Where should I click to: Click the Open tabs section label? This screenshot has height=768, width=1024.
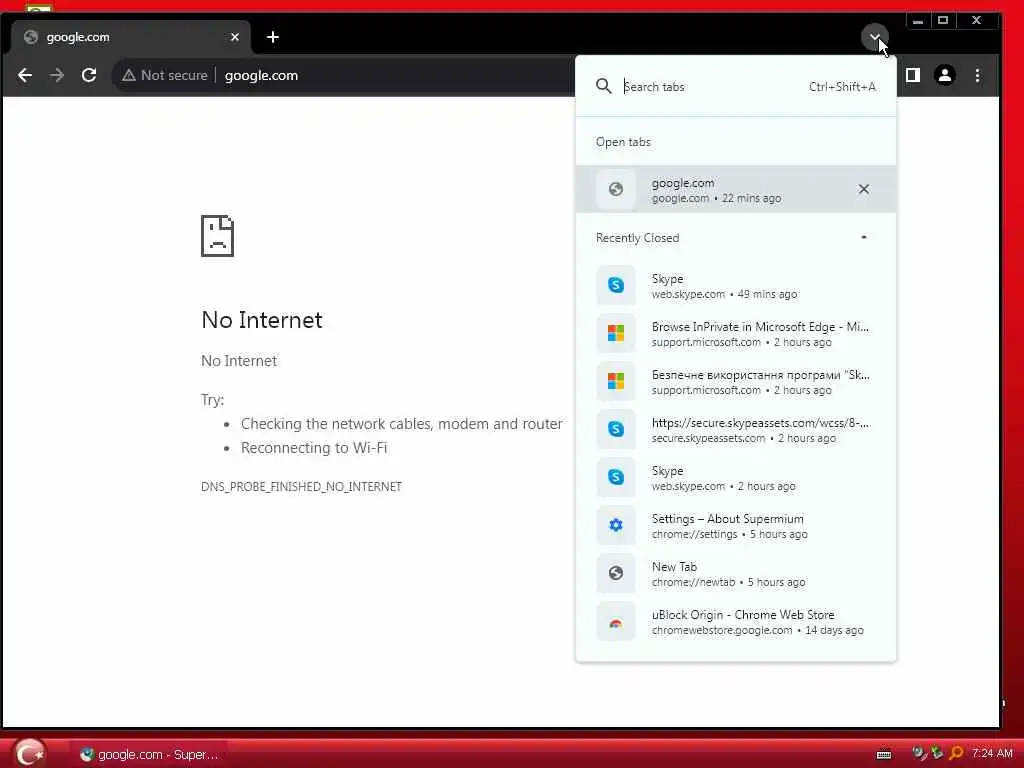pos(623,142)
